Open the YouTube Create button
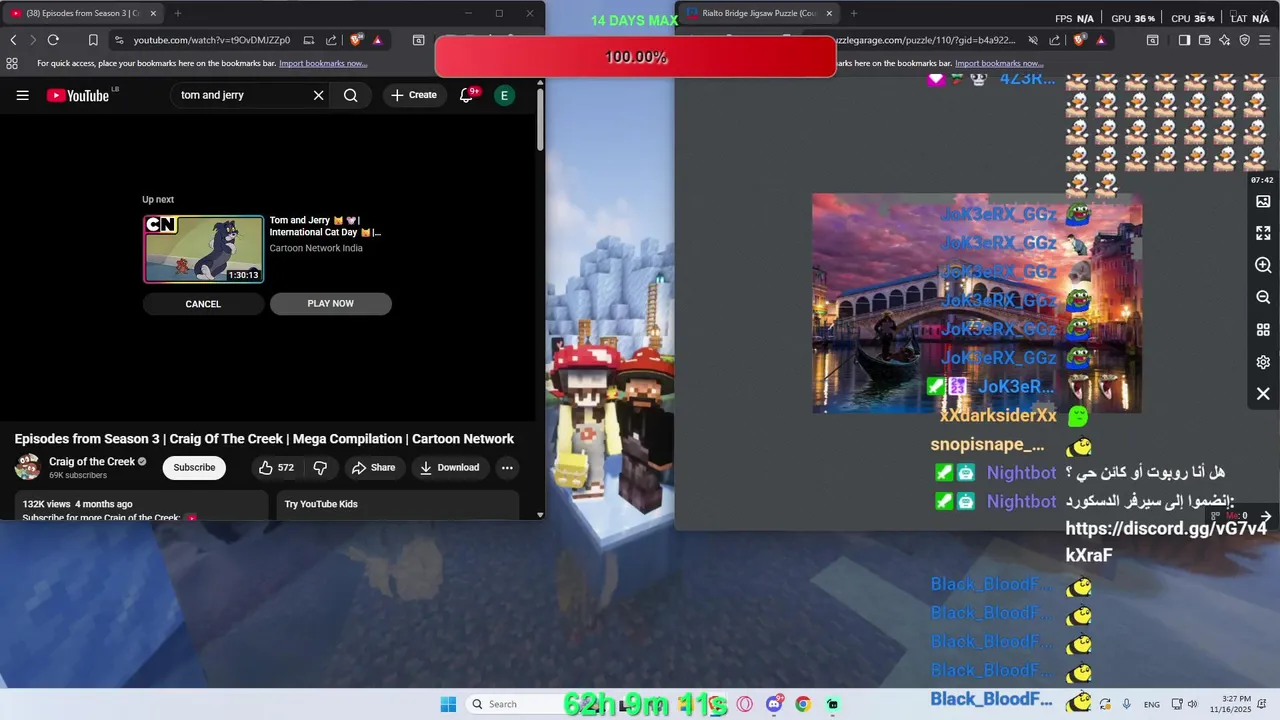 click(x=414, y=95)
